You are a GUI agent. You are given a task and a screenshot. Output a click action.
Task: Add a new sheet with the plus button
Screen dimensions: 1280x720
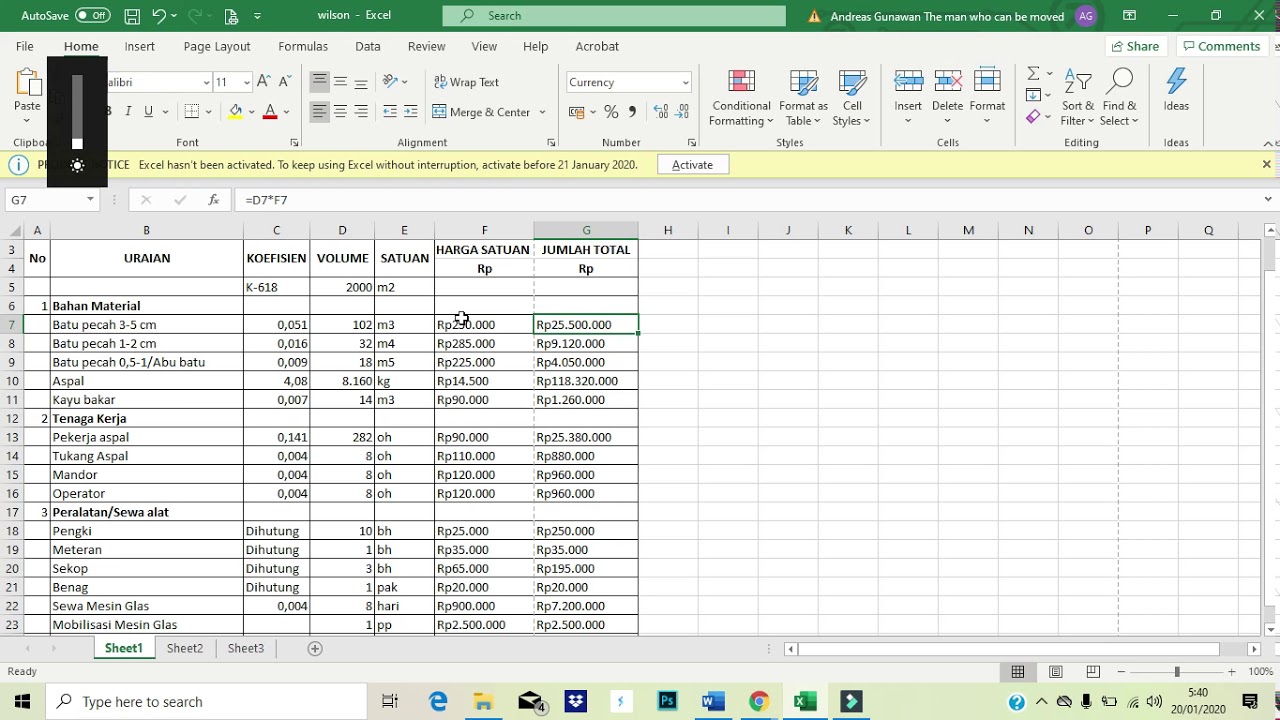(x=315, y=648)
